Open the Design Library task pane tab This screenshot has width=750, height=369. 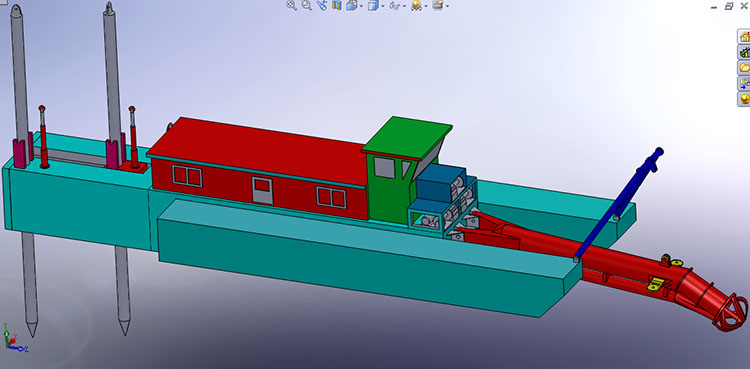pos(744,52)
